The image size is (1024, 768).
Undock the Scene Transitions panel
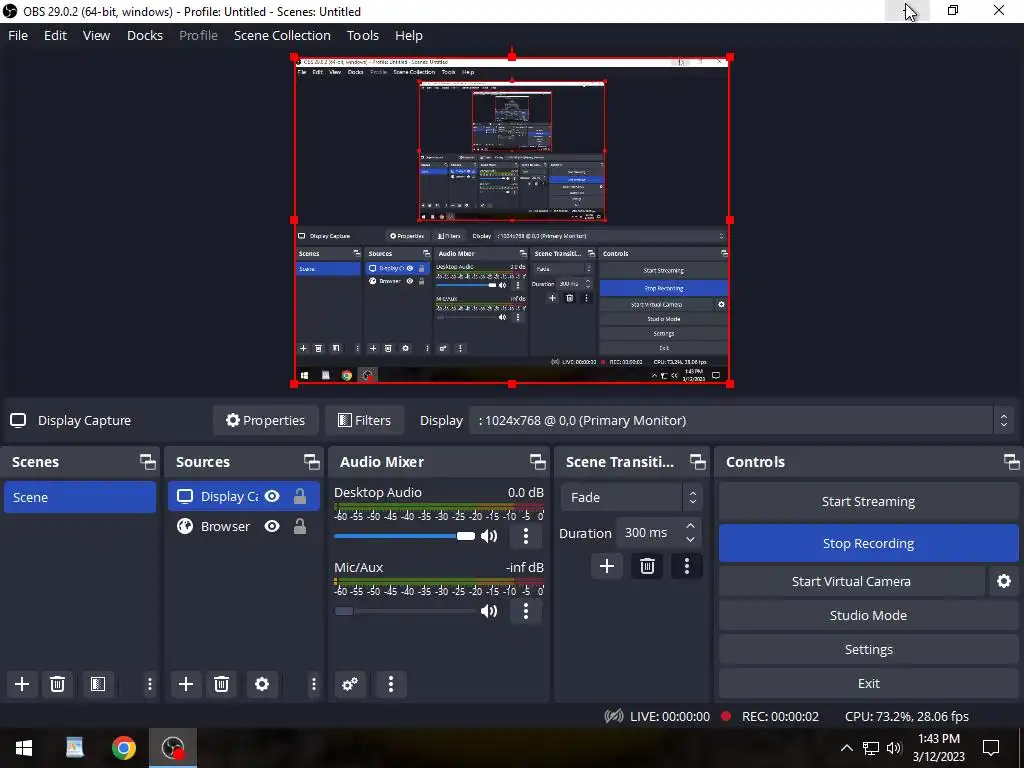click(x=697, y=462)
